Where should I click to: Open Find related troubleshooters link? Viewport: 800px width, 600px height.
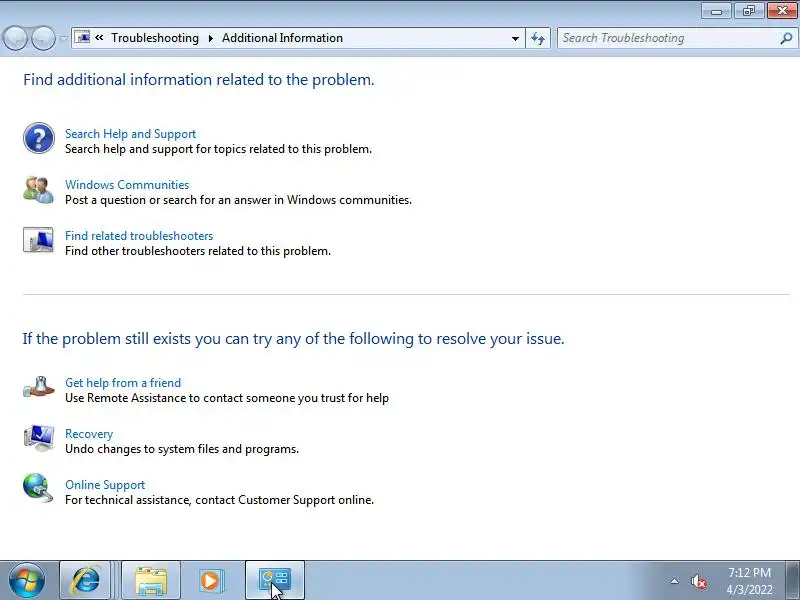[x=139, y=236]
